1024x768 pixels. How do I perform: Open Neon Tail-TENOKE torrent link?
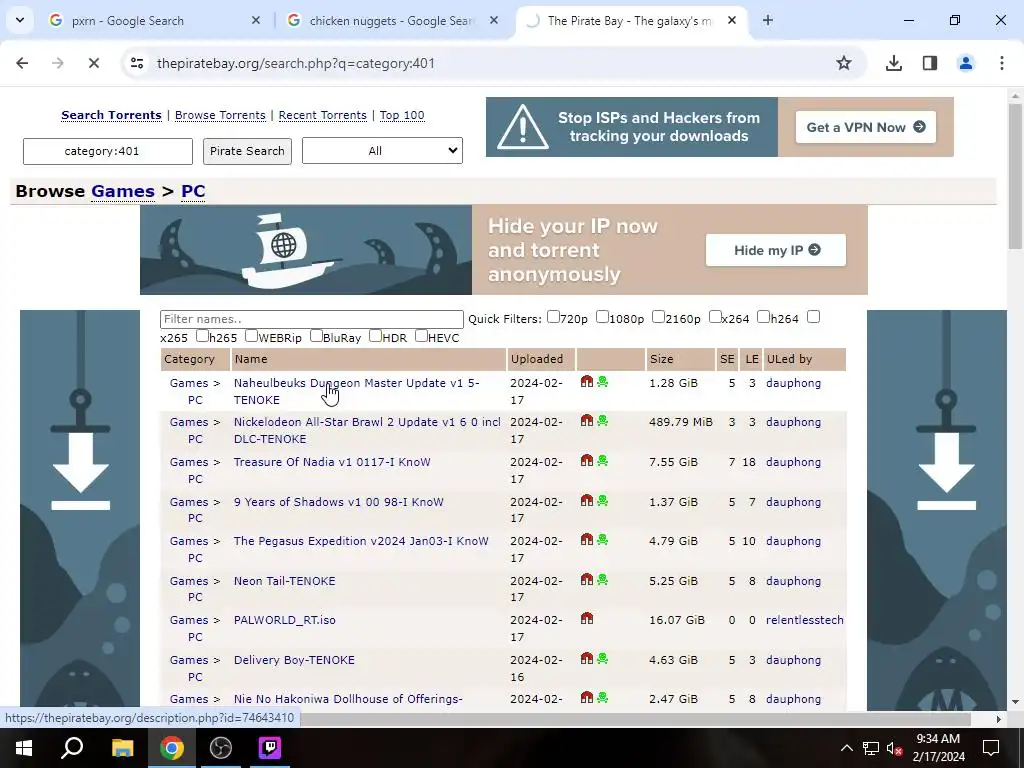coord(285,581)
